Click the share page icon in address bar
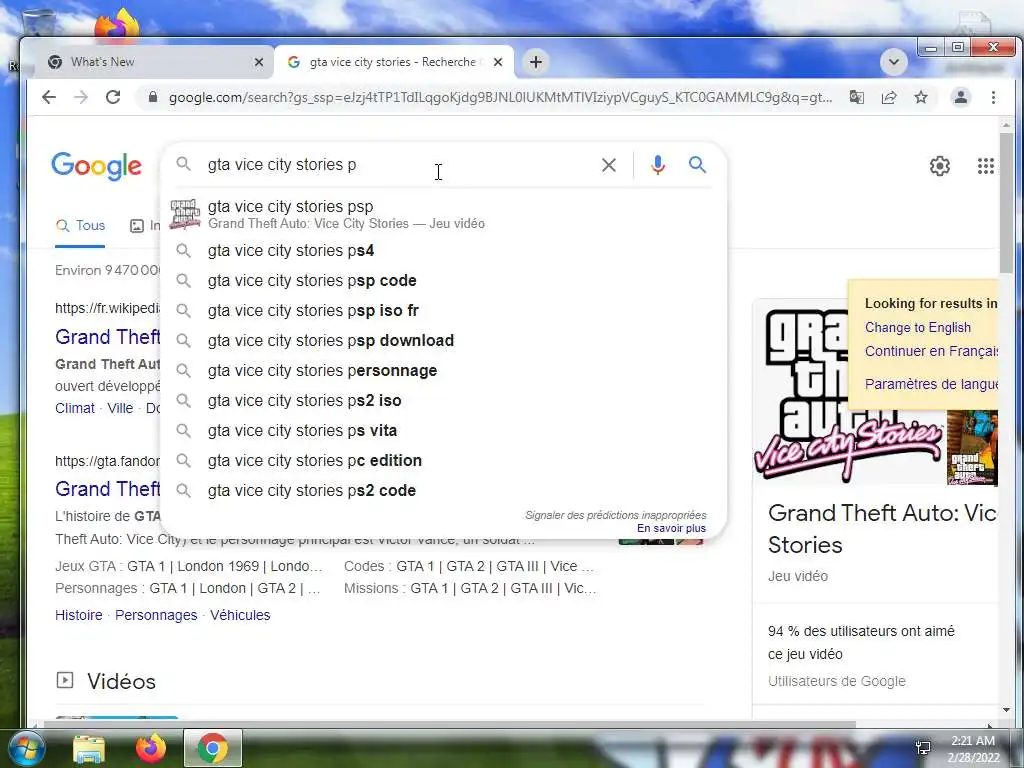 pyautogui.click(x=889, y=97)
